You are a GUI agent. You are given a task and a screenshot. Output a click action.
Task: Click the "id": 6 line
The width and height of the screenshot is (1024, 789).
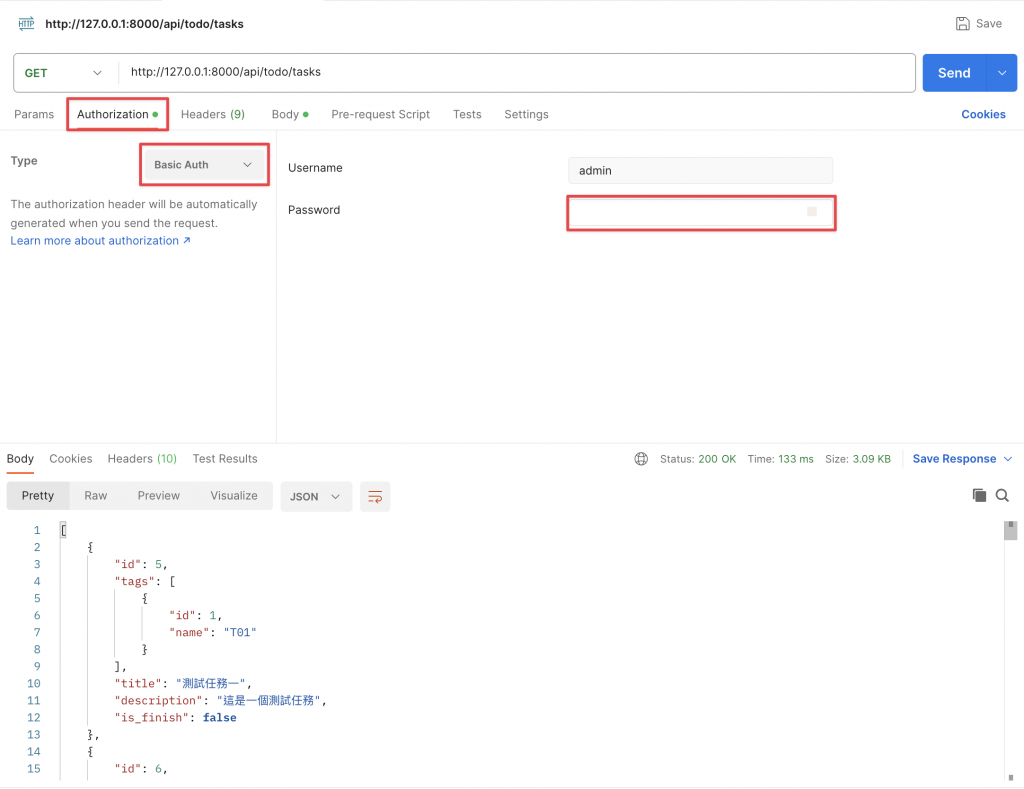(x=141, y=769)
